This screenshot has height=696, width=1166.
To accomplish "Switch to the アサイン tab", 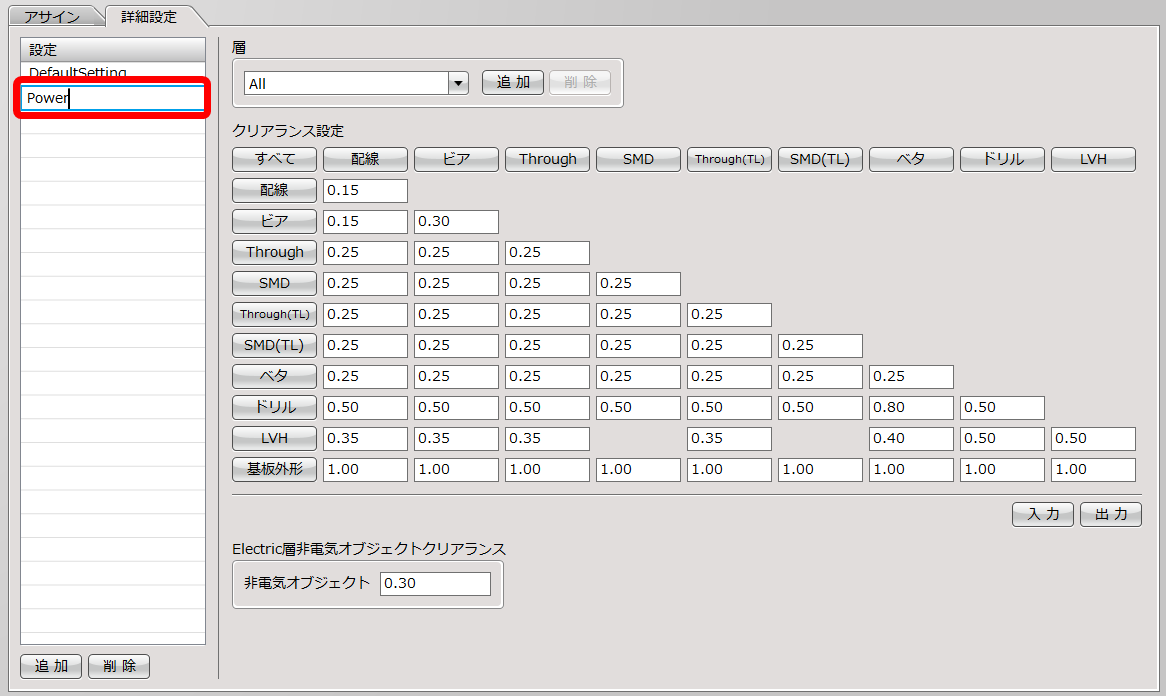I will coord(52,16).
